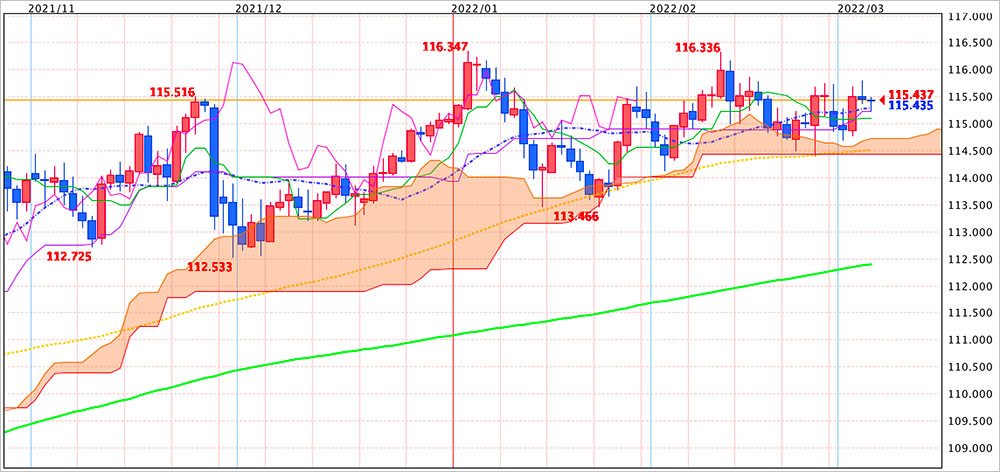
Task: Click the 109.000 price axis label
Action: coord(968,448)
